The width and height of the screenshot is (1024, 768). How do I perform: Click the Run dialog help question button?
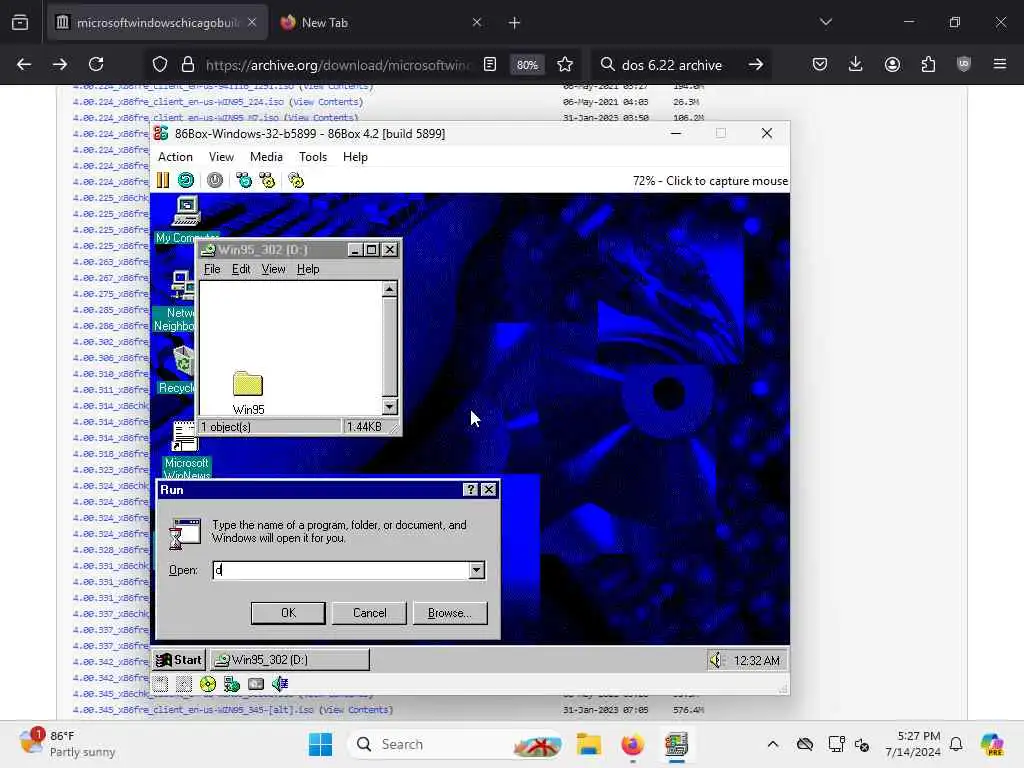point(470,490)
